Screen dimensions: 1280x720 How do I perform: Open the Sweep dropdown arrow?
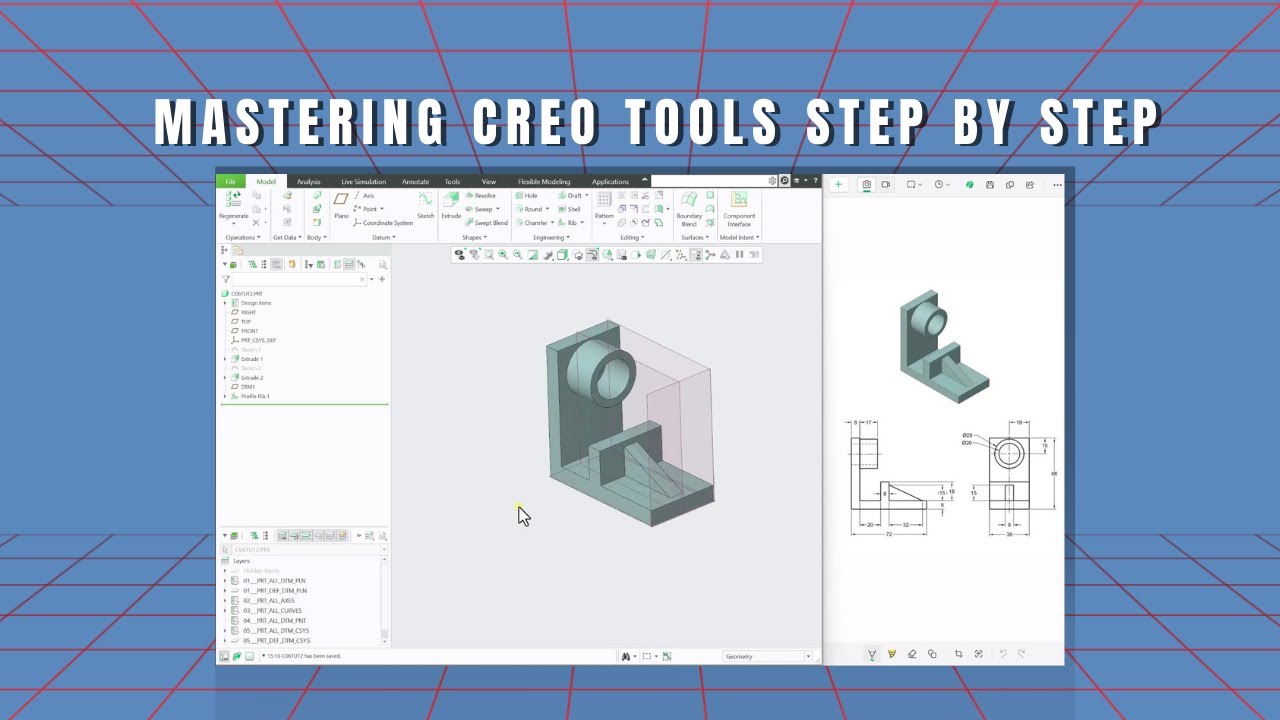click(x=498, y=210)
